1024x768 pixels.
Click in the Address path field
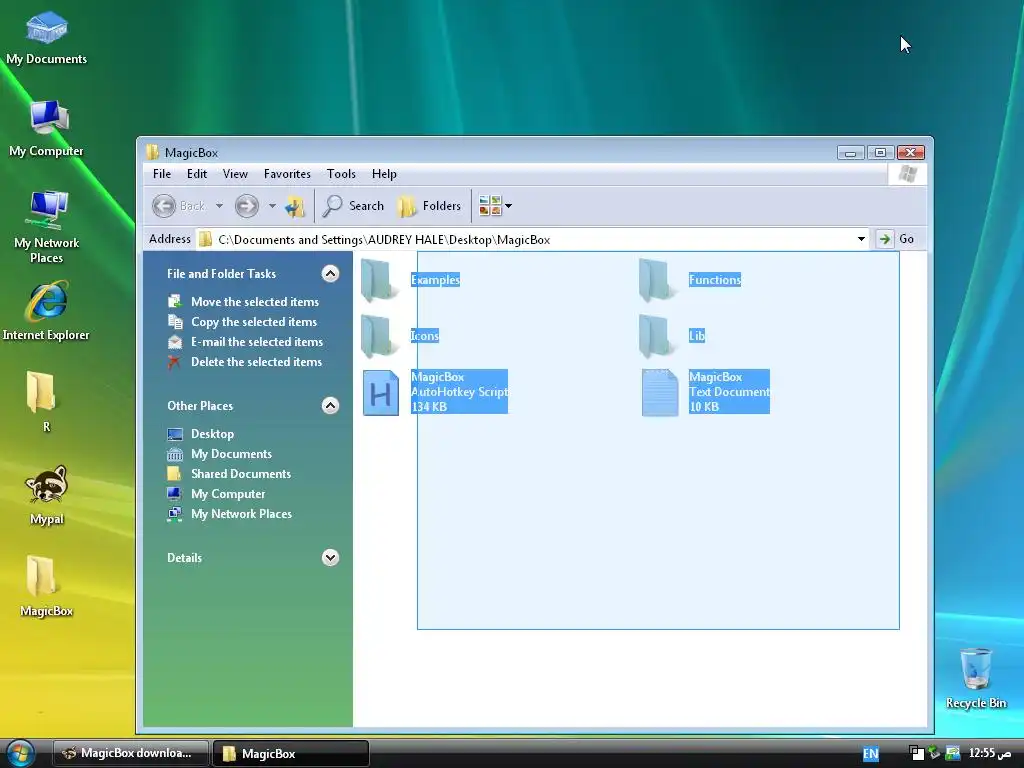pos(526,240)
